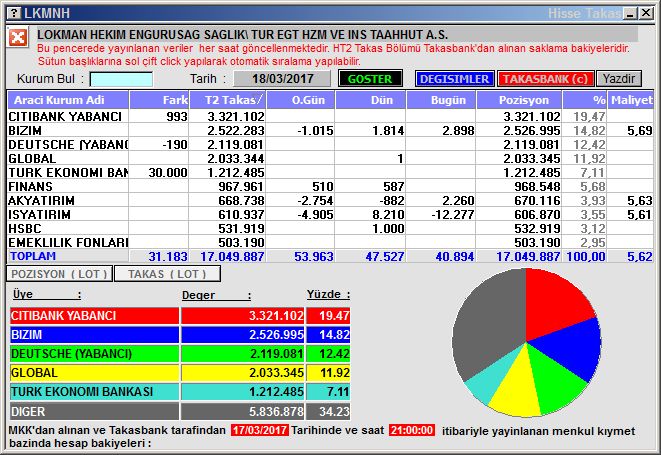Click the 21:00:00 time in footer
Viewport: 661px width, 455px height.
(412, 430)
